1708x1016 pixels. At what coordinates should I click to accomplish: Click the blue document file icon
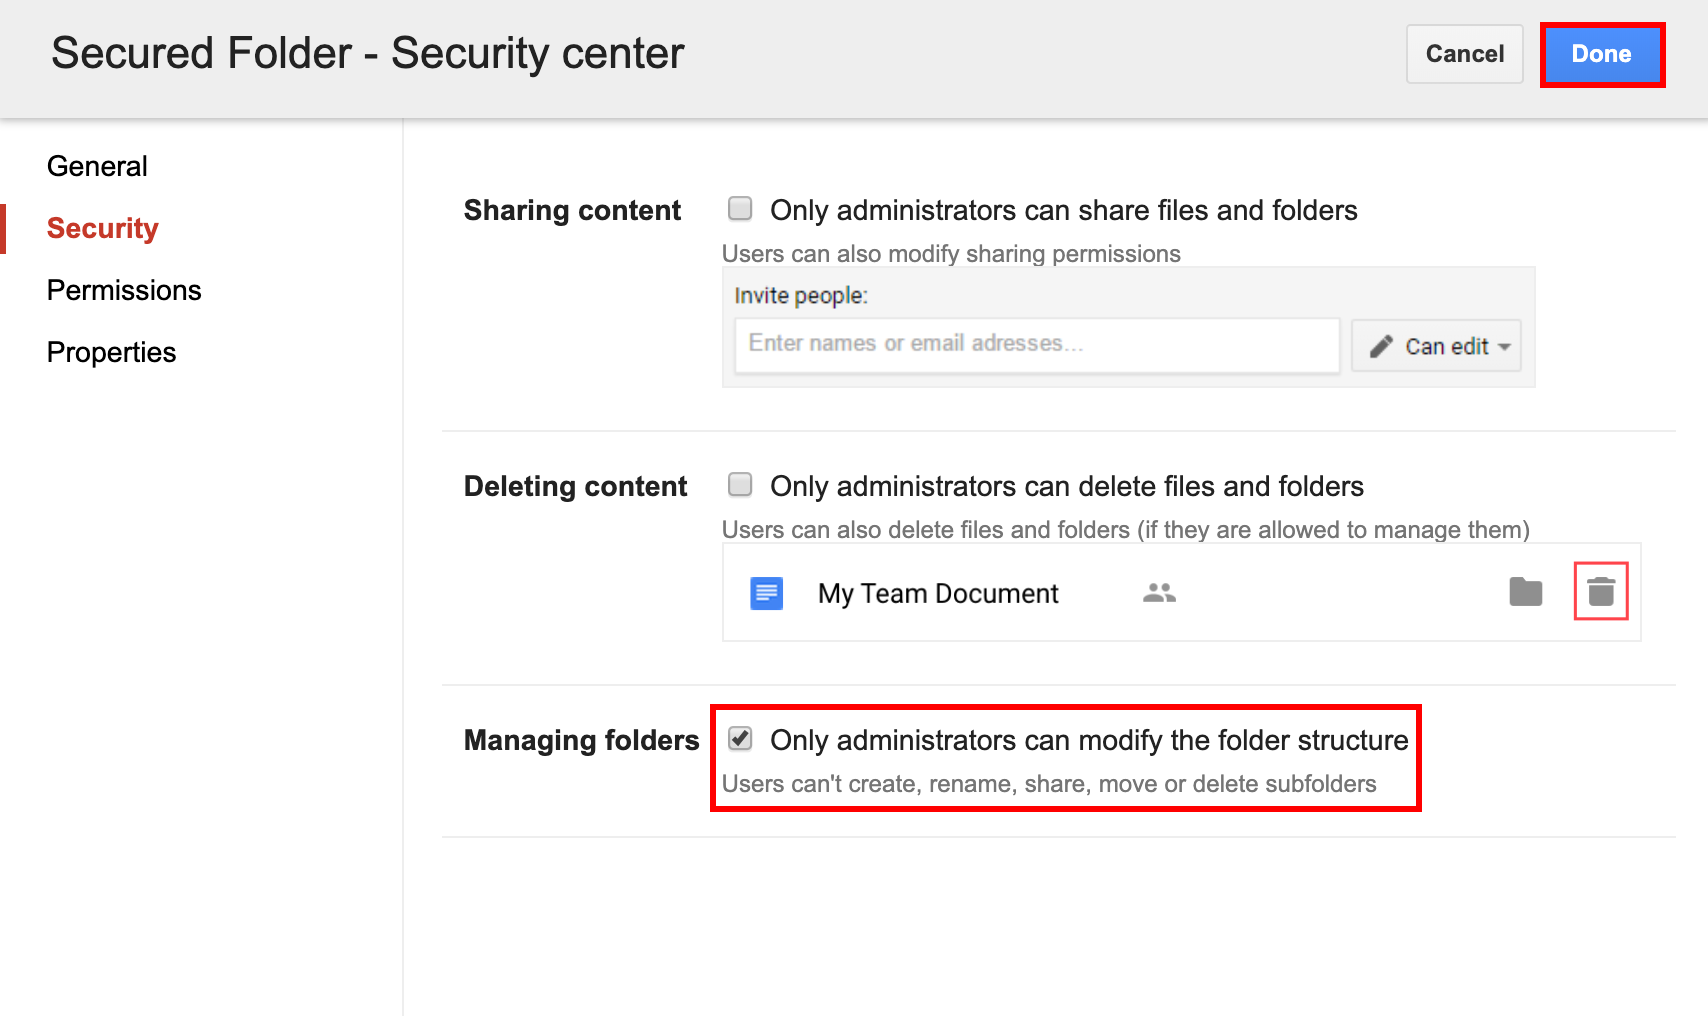767,593
